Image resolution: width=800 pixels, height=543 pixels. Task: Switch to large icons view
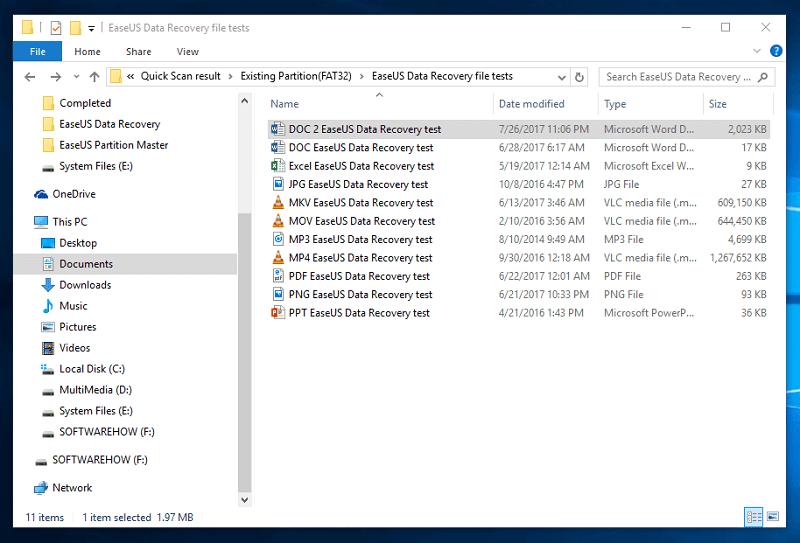coord(772,517)
